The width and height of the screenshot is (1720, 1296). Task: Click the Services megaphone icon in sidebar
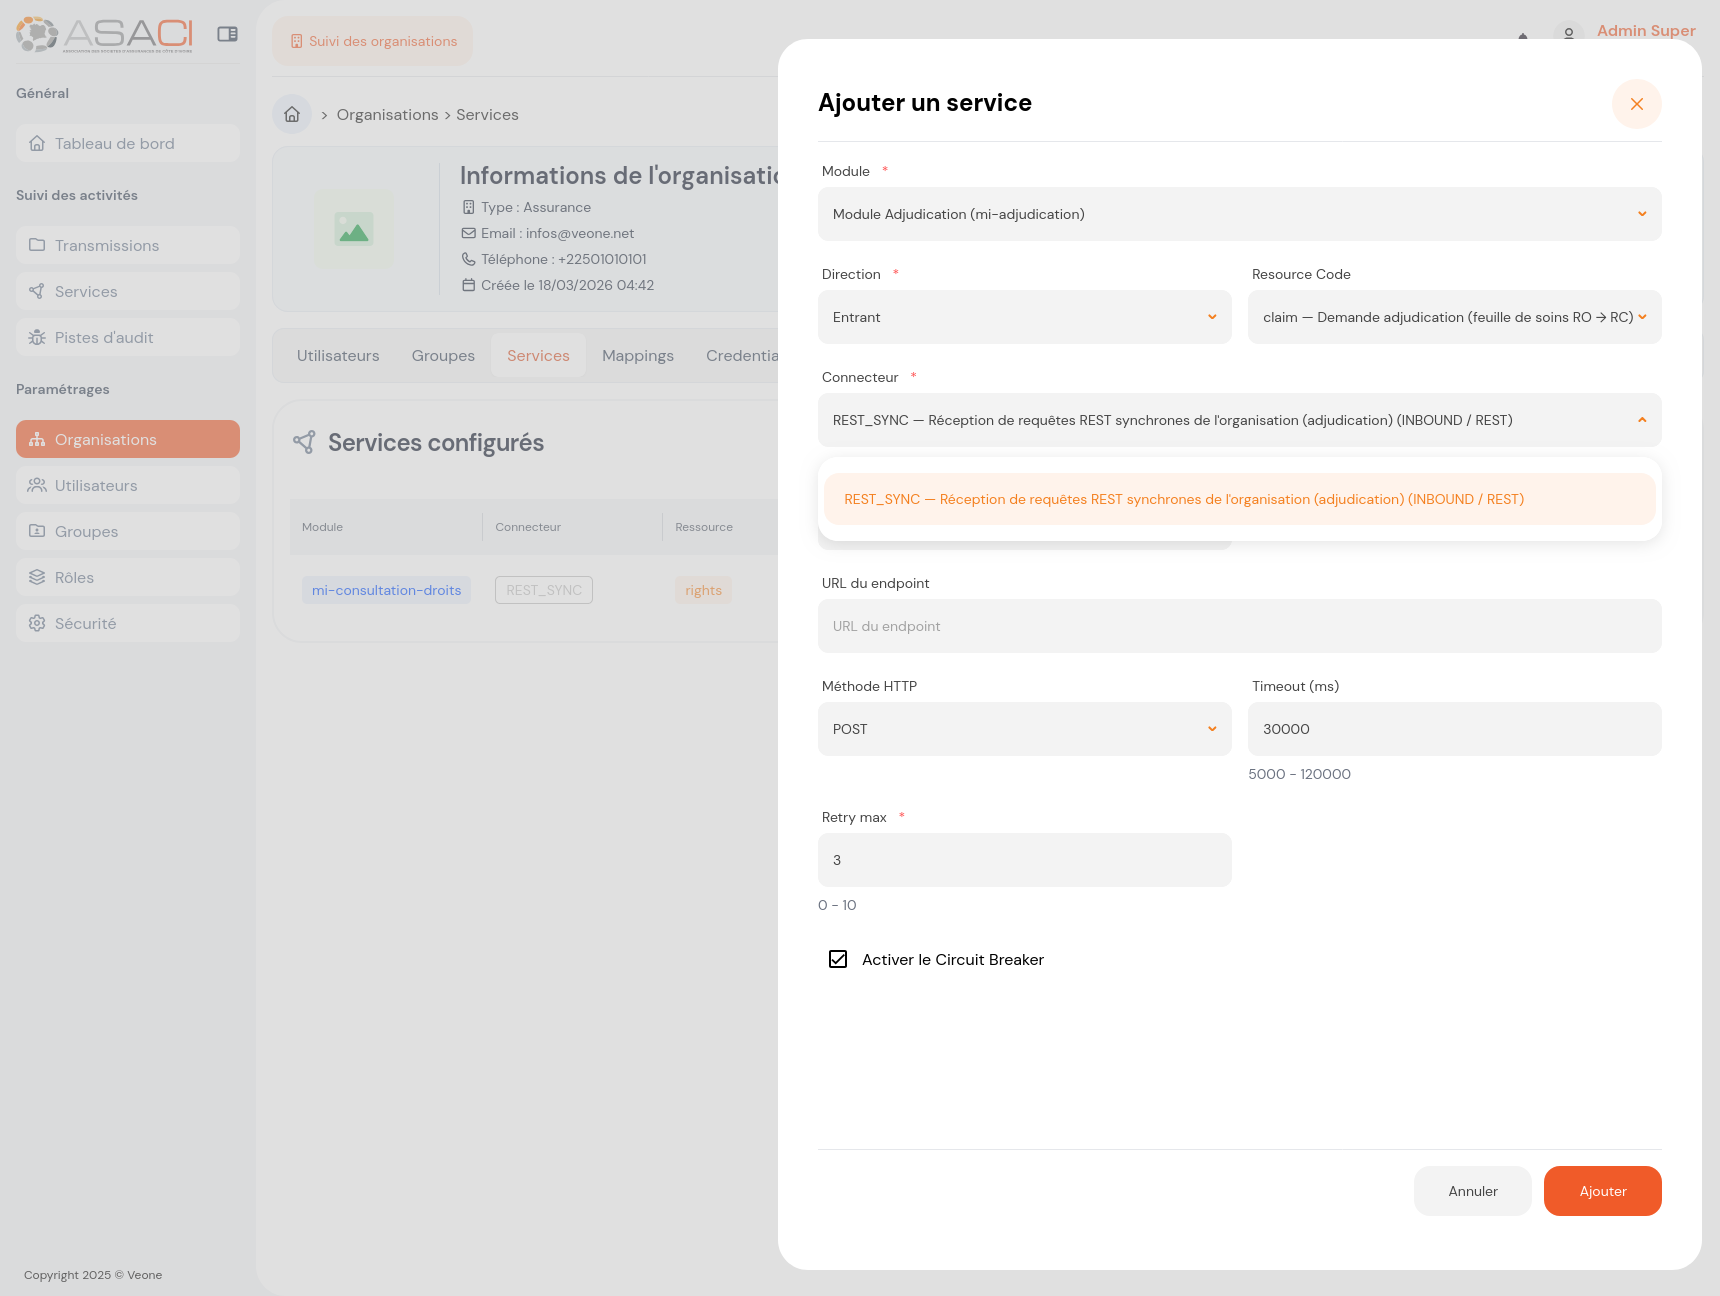[37, 291]
